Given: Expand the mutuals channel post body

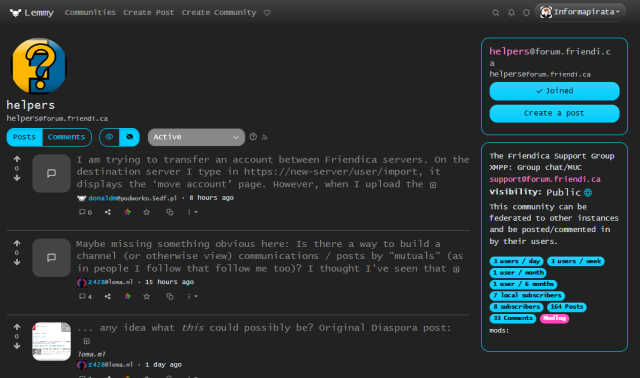Looking at the screenshot, I should click(x=456, y=269).
